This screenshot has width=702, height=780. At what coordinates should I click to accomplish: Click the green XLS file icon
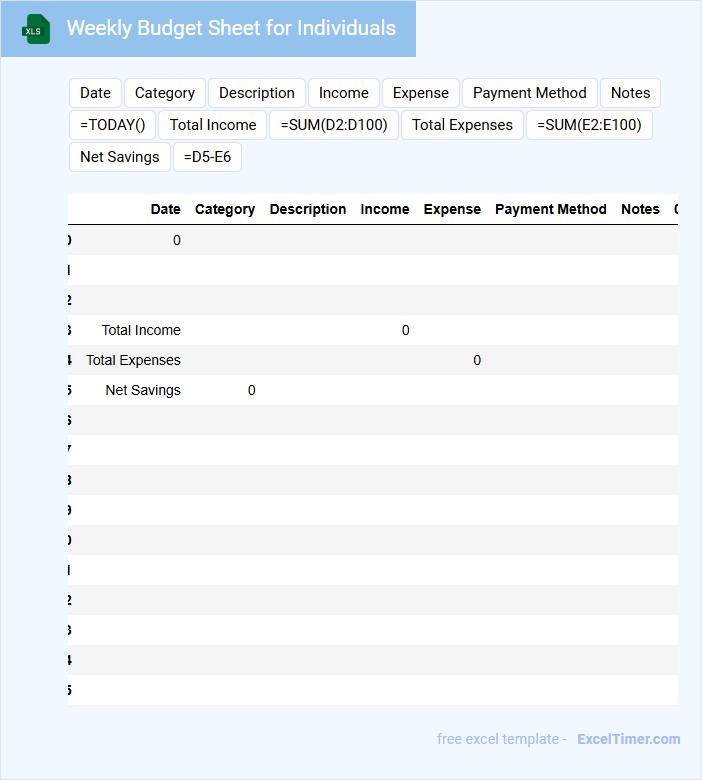[36, 29]
